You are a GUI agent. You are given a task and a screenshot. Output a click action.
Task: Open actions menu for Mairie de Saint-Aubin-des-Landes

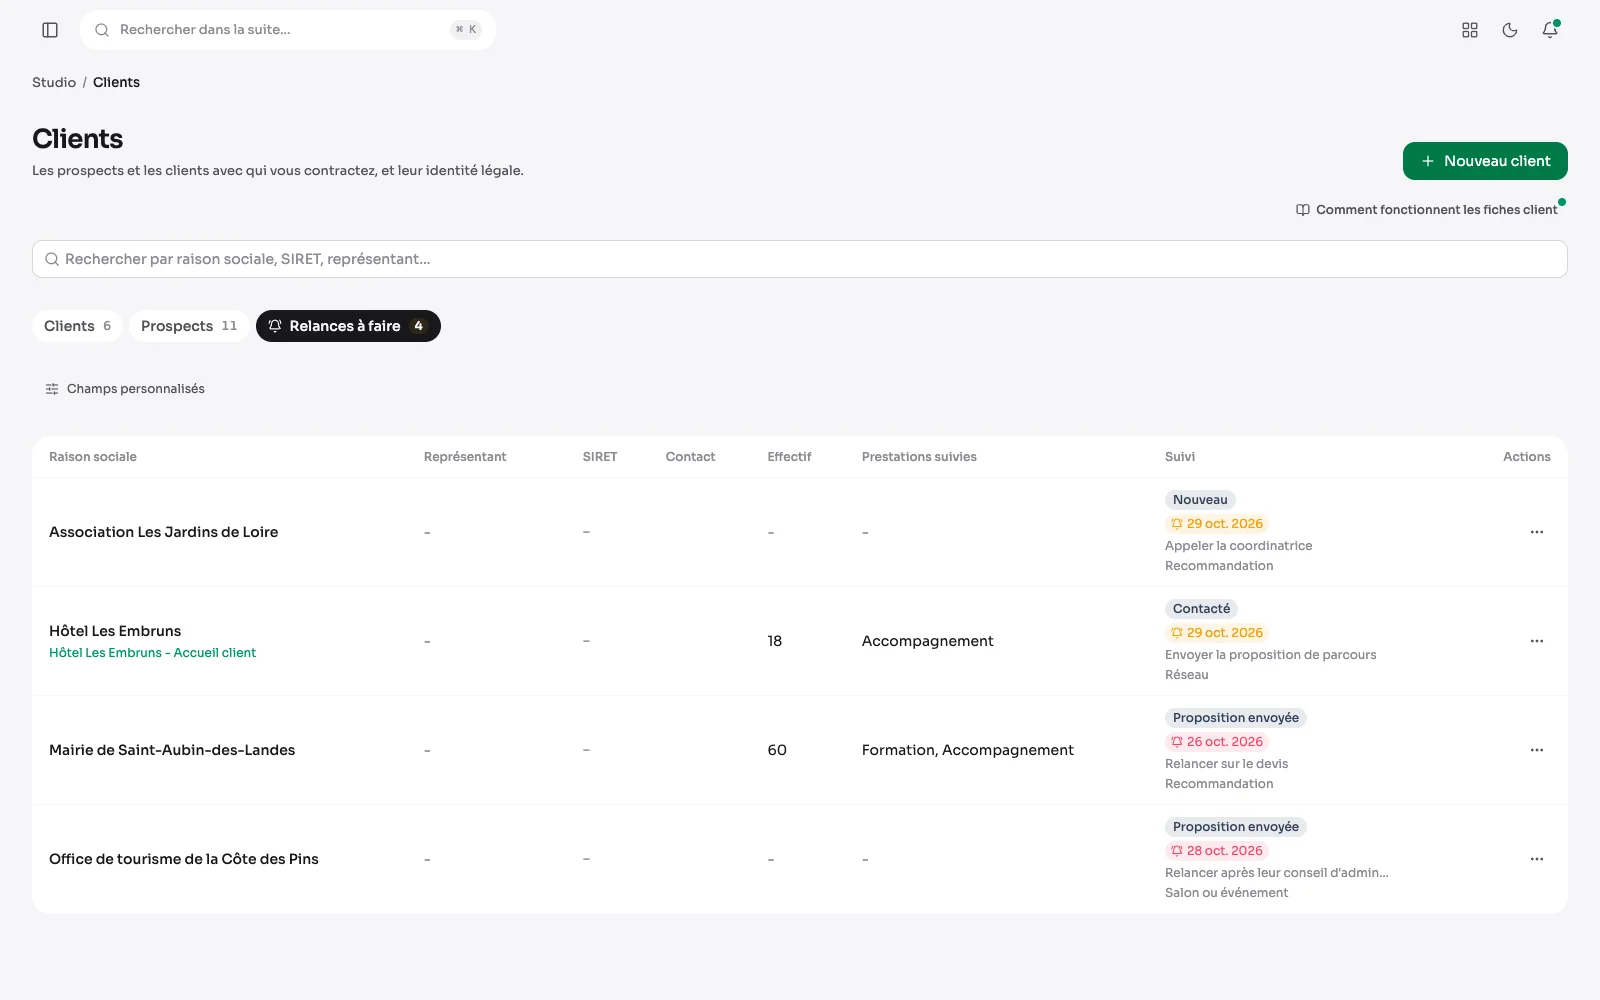tap(1537, 750)
